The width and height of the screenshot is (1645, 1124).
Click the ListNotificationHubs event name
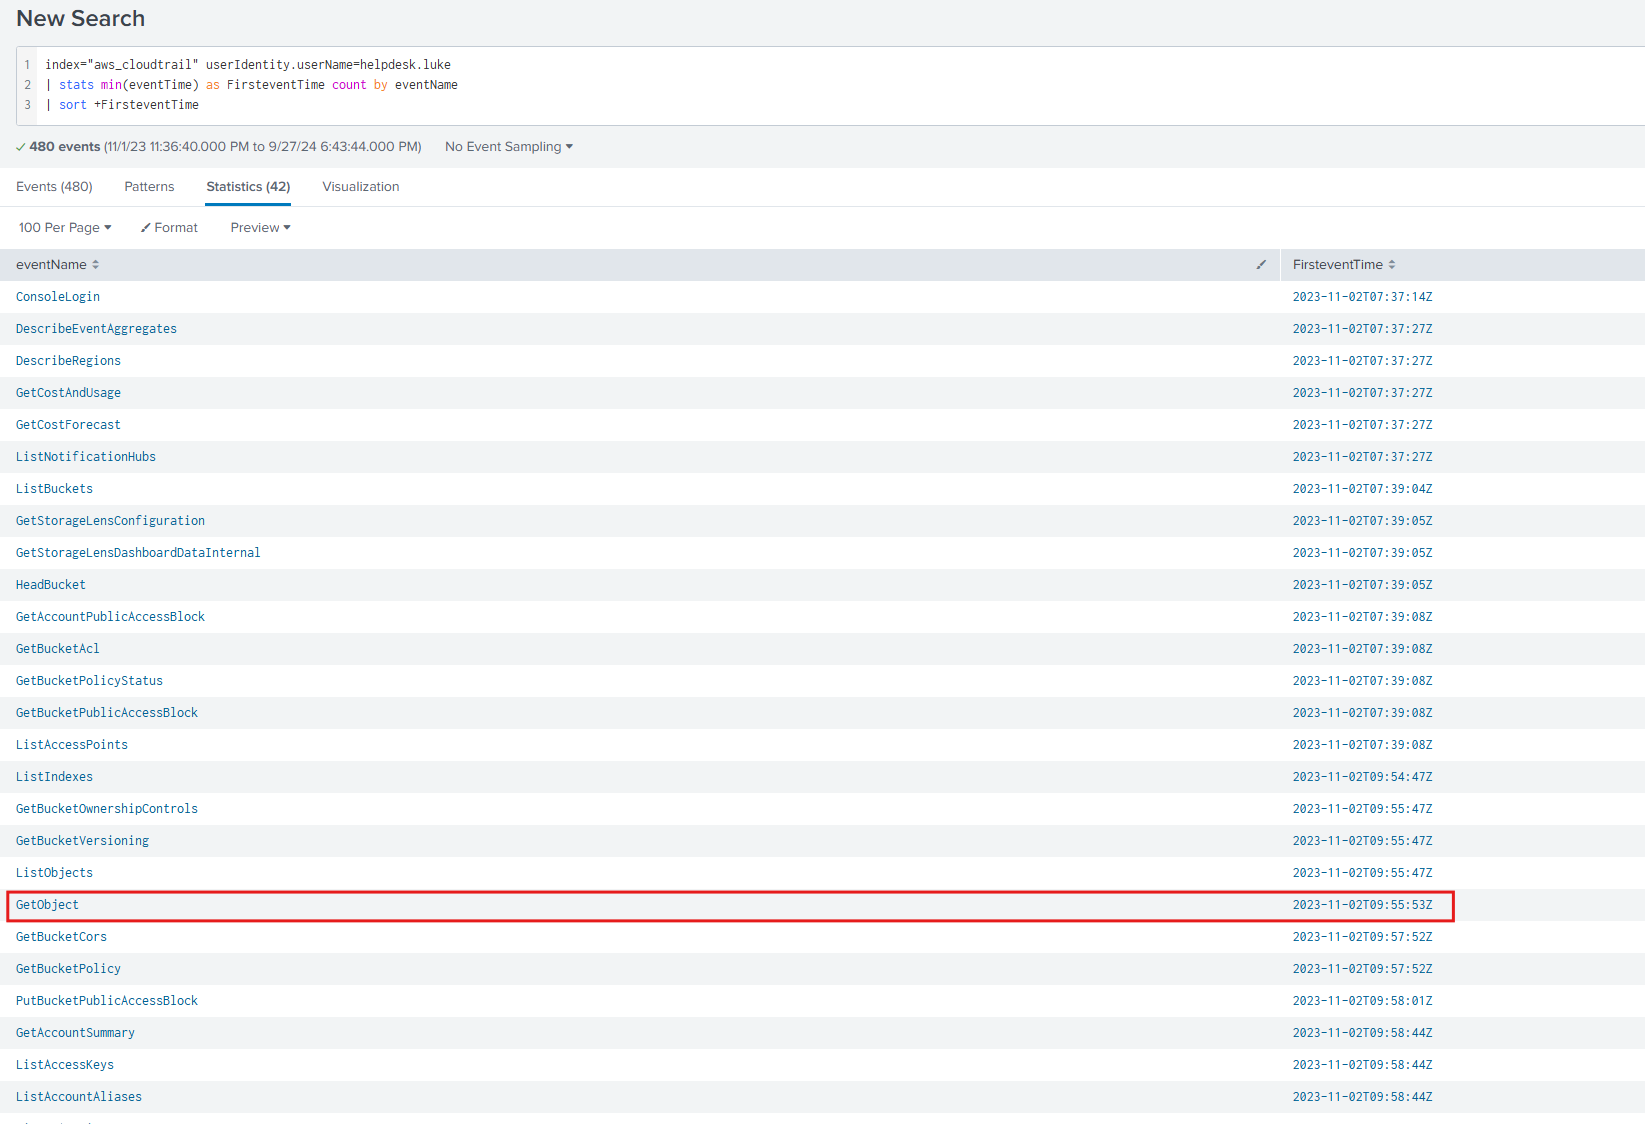pos(86,457)
